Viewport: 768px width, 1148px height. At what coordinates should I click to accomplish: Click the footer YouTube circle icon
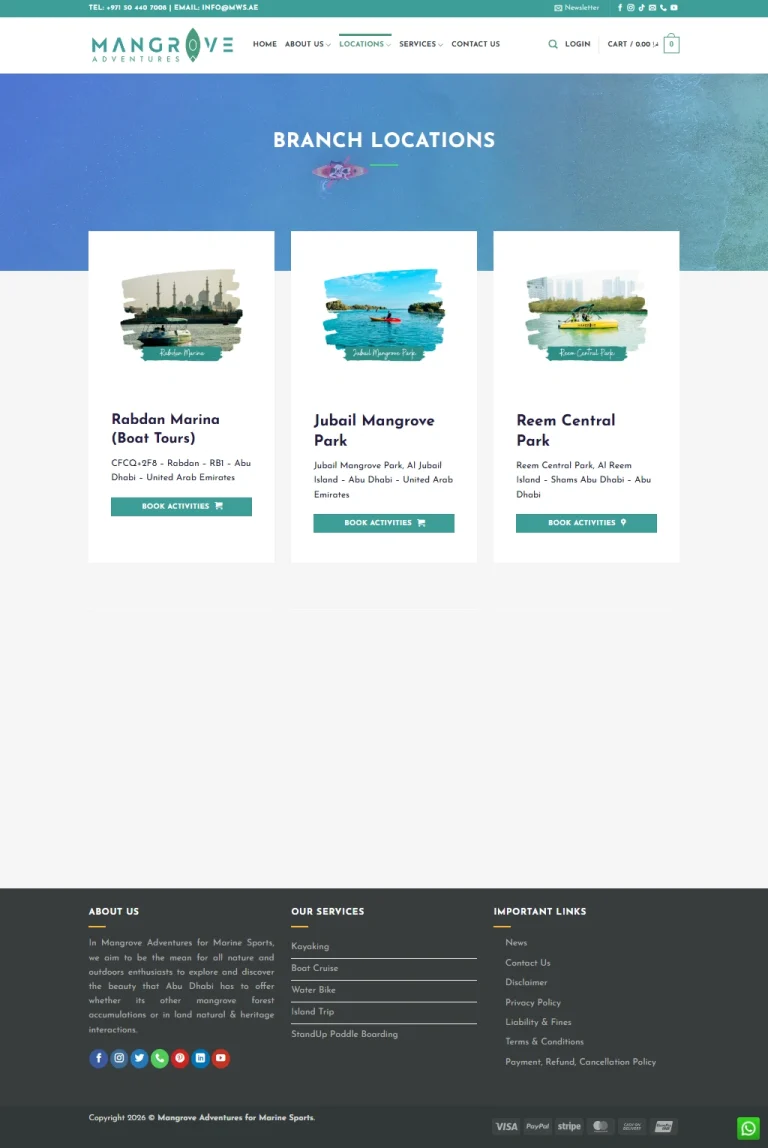(220, 1058)
